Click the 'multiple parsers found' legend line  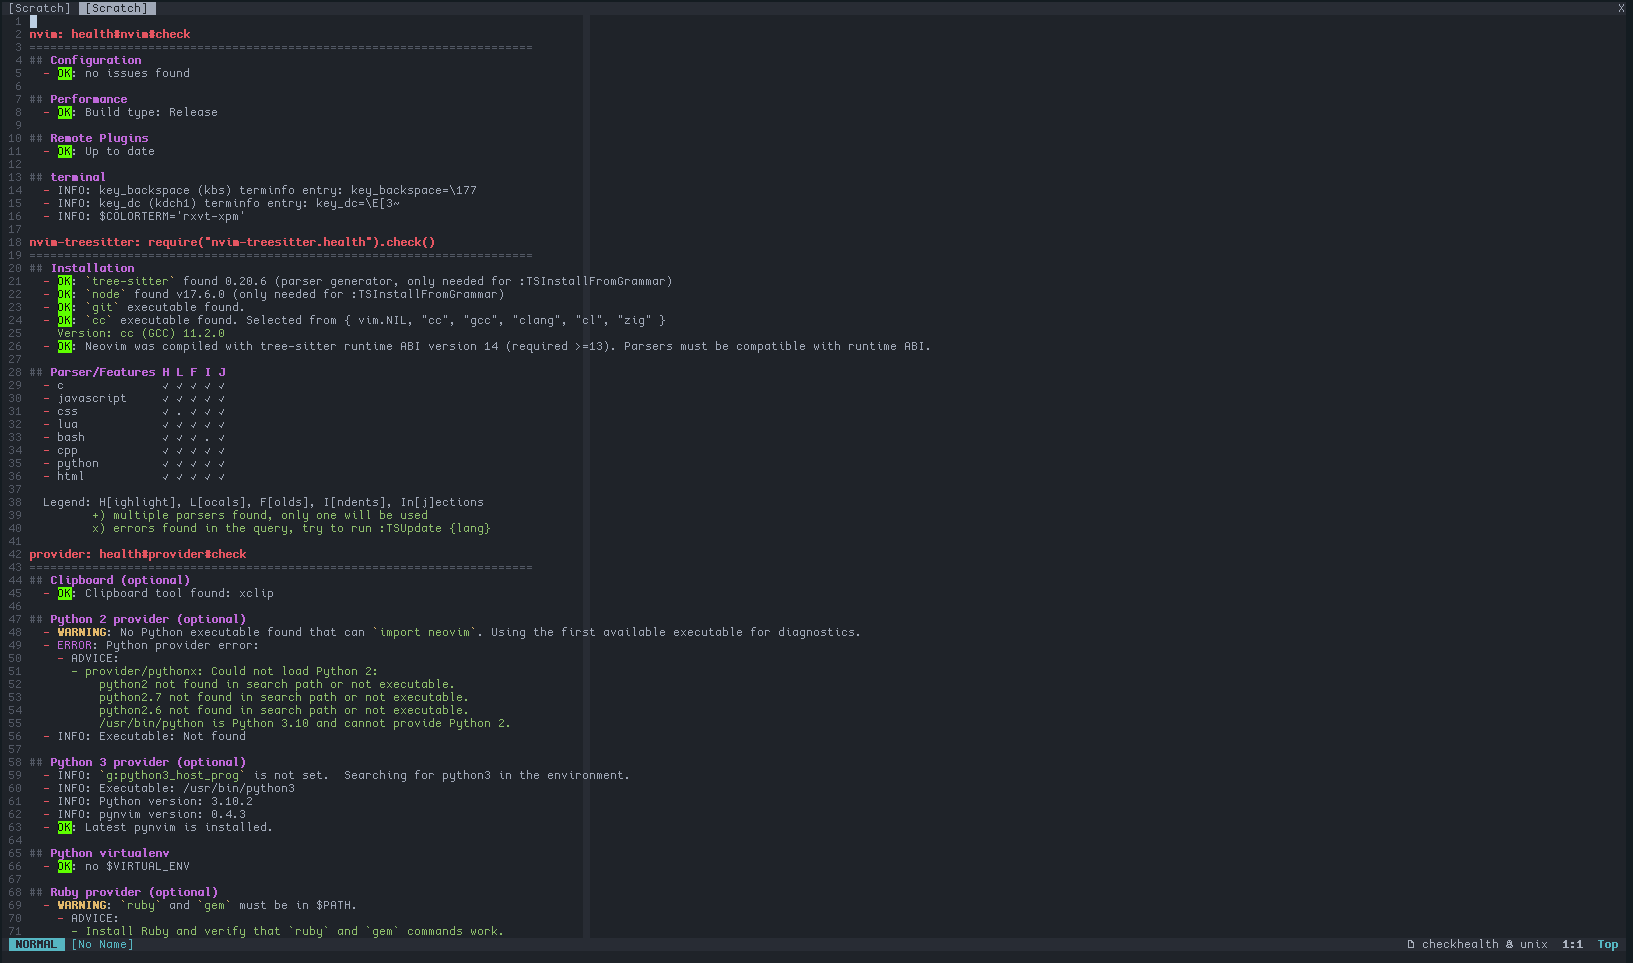point(260,515)
